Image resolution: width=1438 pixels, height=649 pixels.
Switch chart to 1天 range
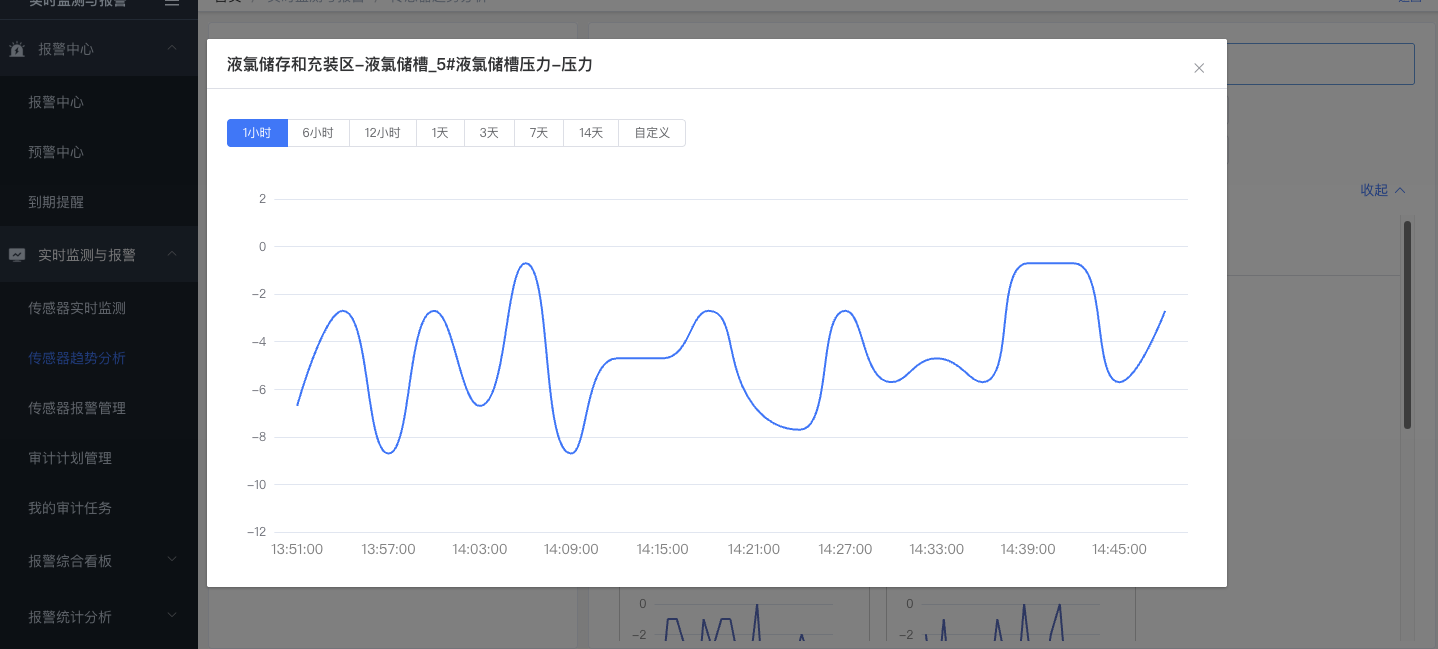(440, 133)
